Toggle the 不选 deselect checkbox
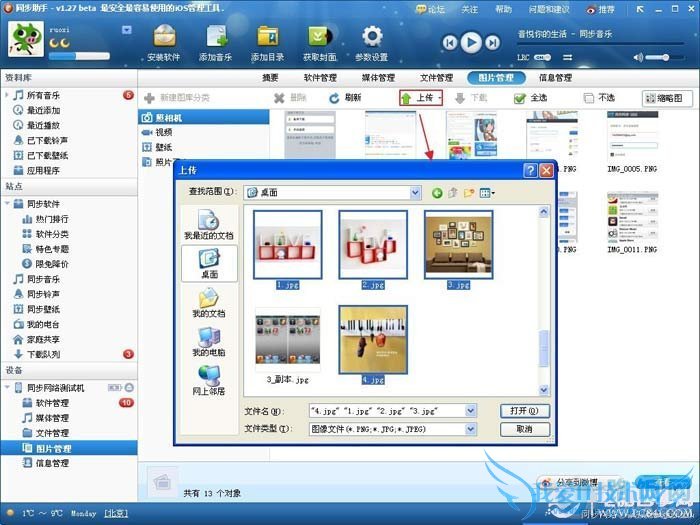The width and height of the screenshot is (700, 525). click(x=589, y=98)
